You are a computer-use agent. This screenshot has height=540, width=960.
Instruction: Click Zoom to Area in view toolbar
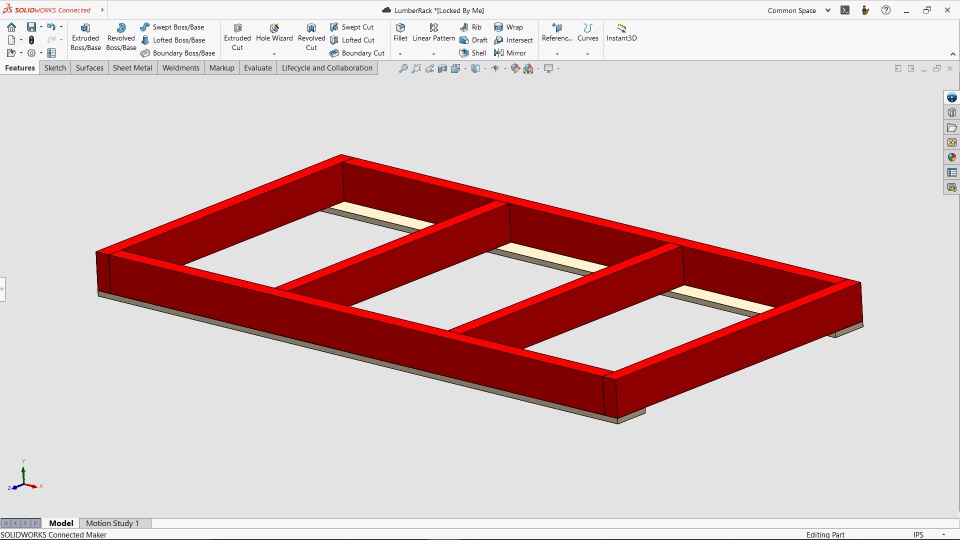click(416, 69)
